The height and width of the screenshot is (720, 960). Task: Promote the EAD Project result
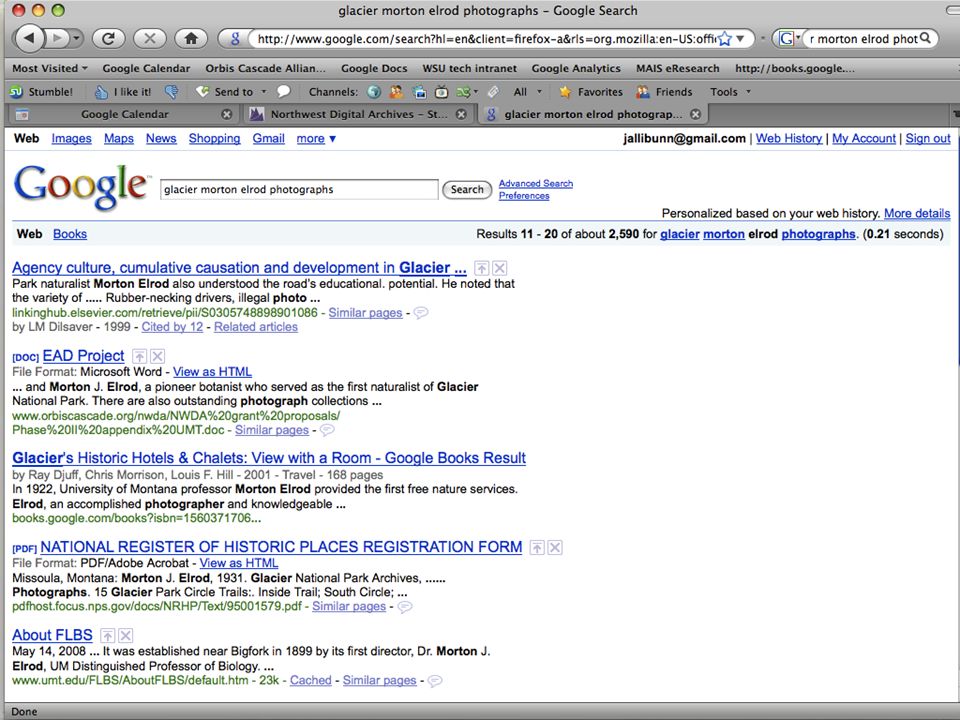pyautogui.click(x=140, y=356)
